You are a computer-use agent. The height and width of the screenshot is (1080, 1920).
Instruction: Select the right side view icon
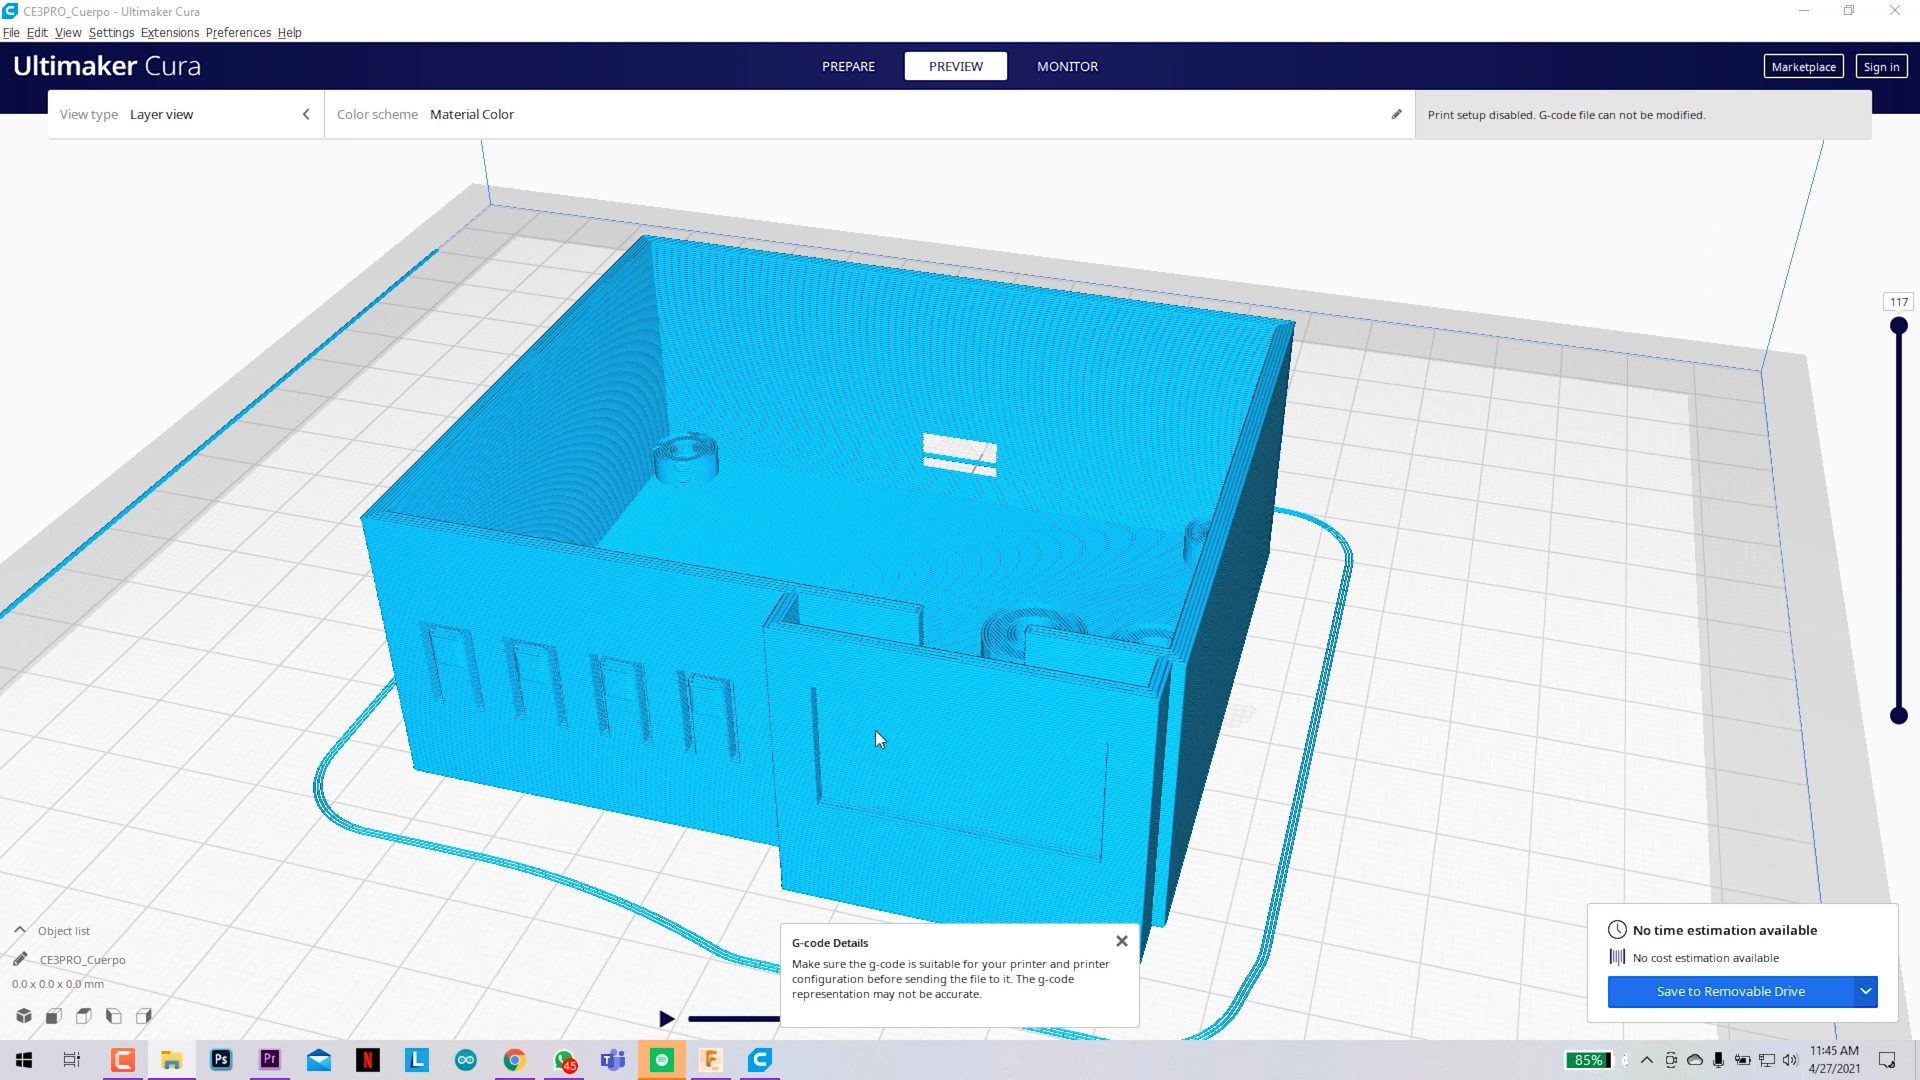click(x=144, y=1016)
